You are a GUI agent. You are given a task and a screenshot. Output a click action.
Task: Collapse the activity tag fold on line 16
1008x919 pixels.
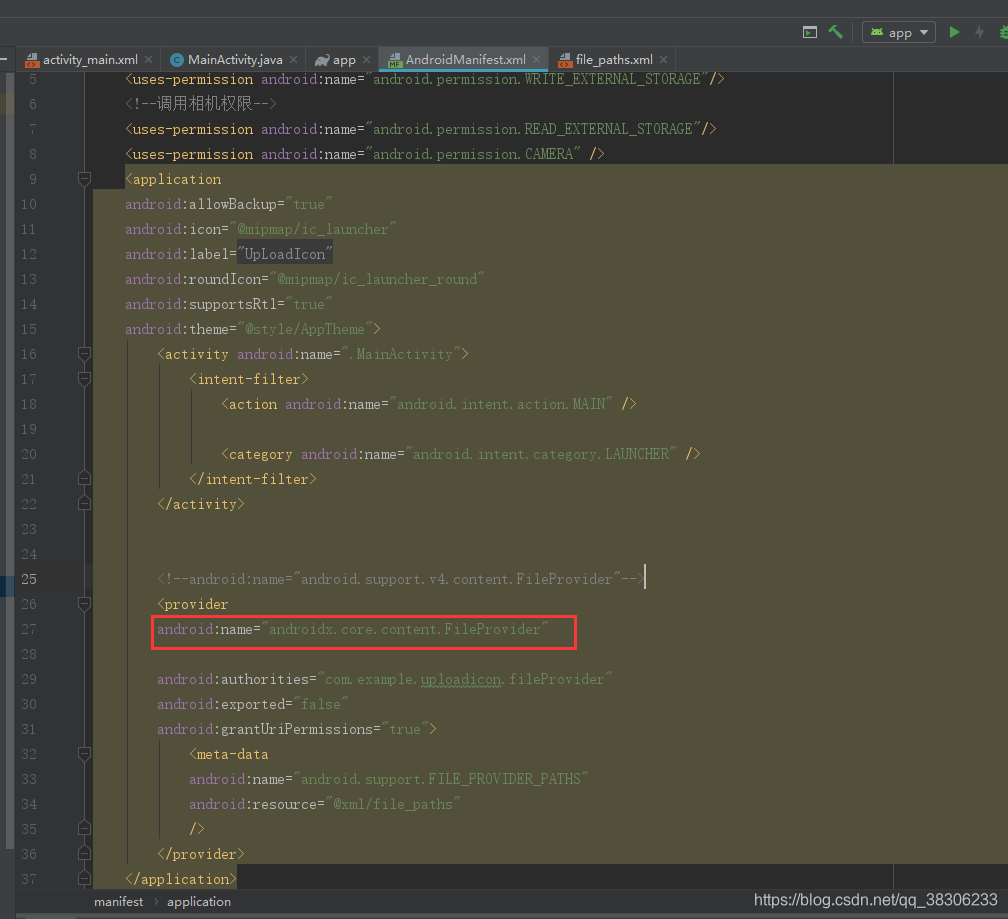[84, 353]
